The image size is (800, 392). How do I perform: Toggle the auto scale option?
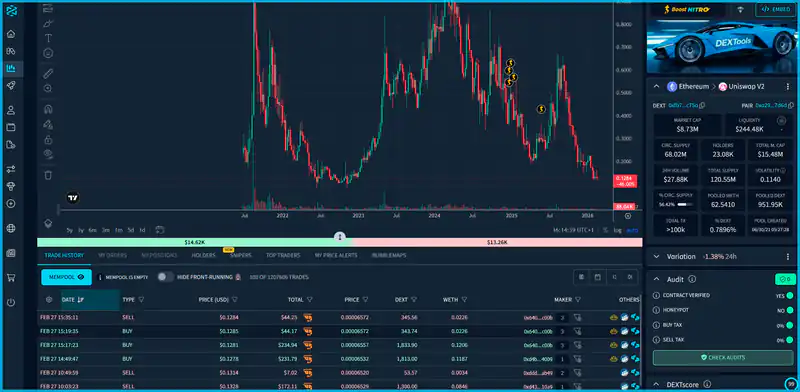click(632, 230)
